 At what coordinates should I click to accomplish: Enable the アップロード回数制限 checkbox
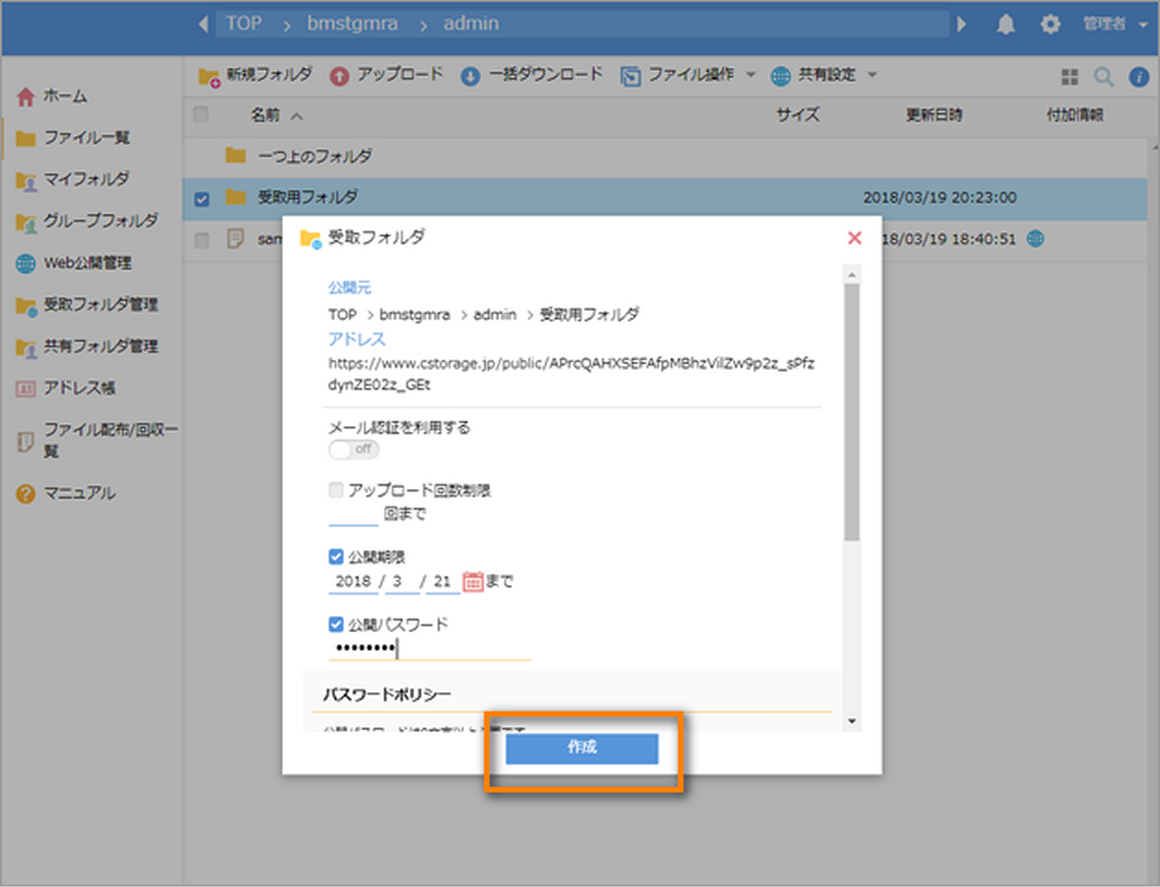point(335,489)
